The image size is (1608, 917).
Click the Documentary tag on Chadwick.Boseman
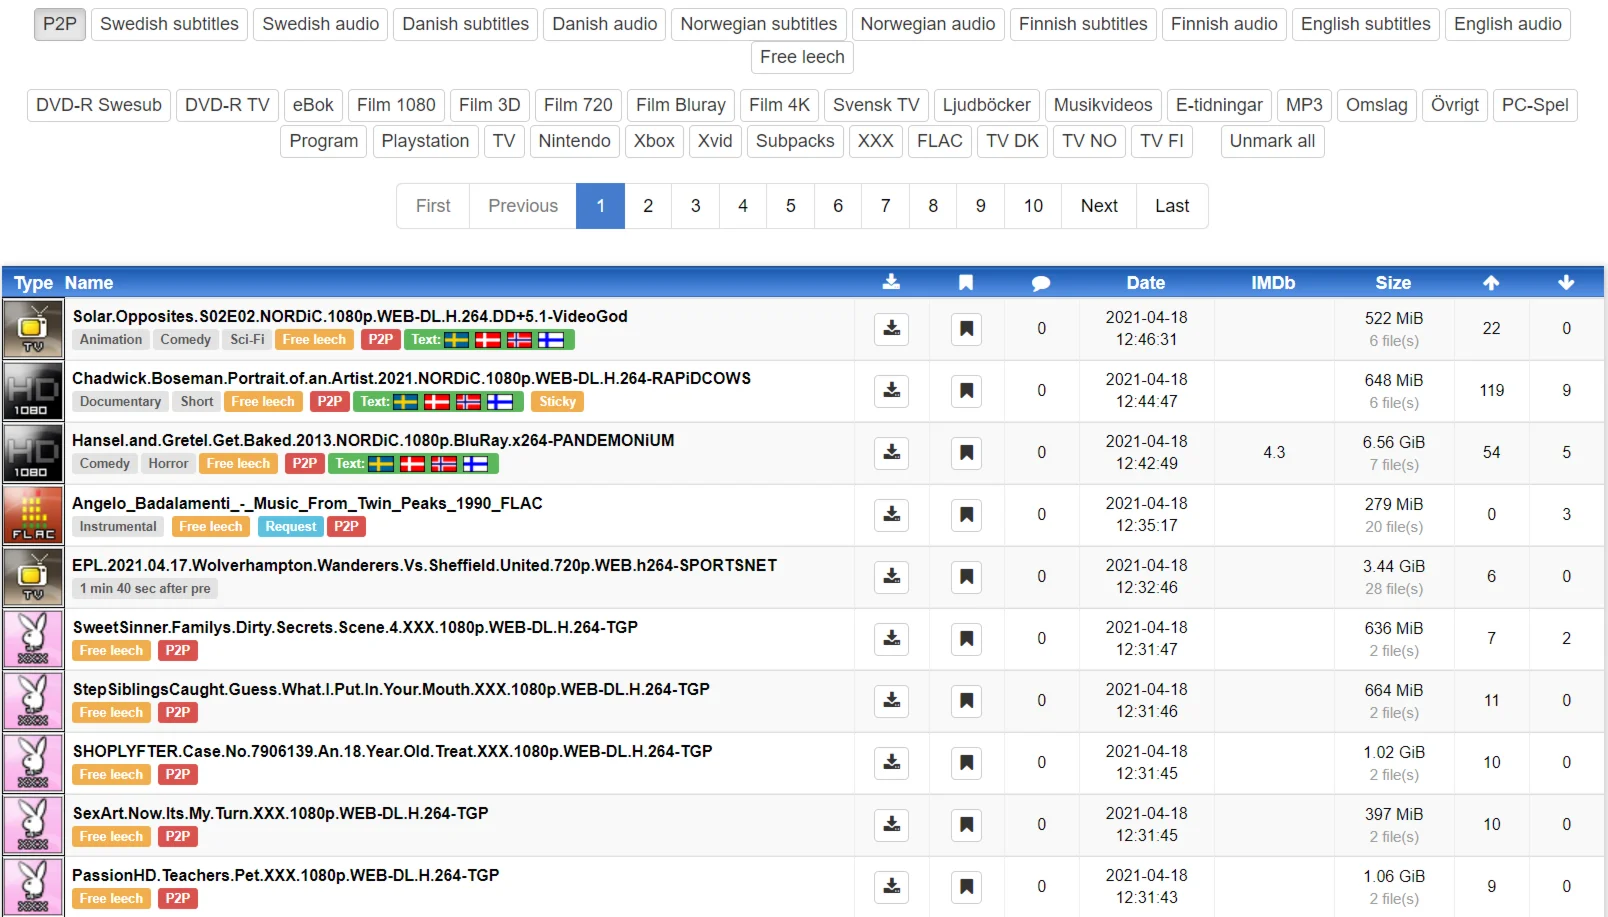(120, 402)
